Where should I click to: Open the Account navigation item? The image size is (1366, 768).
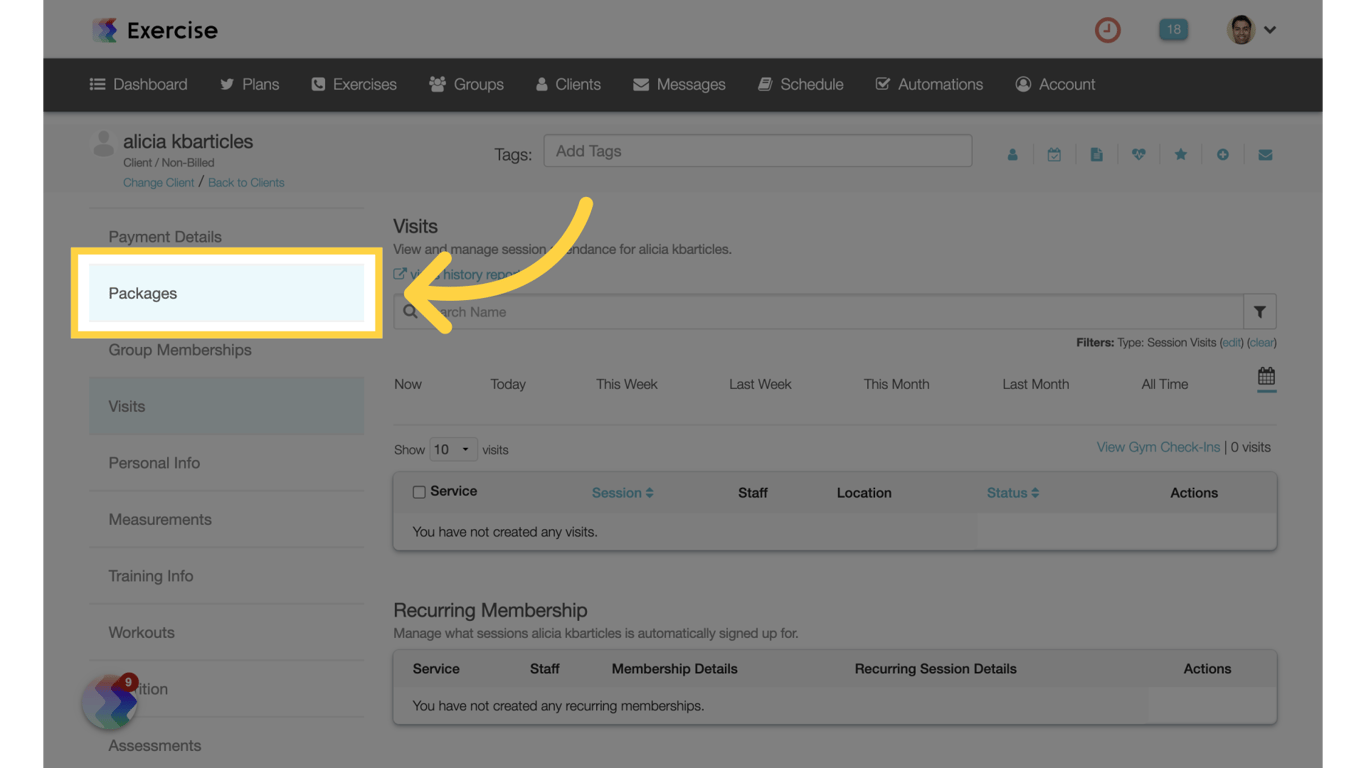pyautogui.click(x=1055, y=85)
